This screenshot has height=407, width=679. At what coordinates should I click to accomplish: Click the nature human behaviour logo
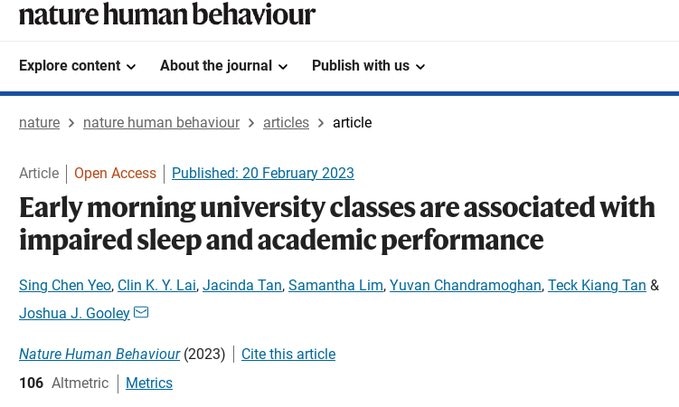pos(167,14)
